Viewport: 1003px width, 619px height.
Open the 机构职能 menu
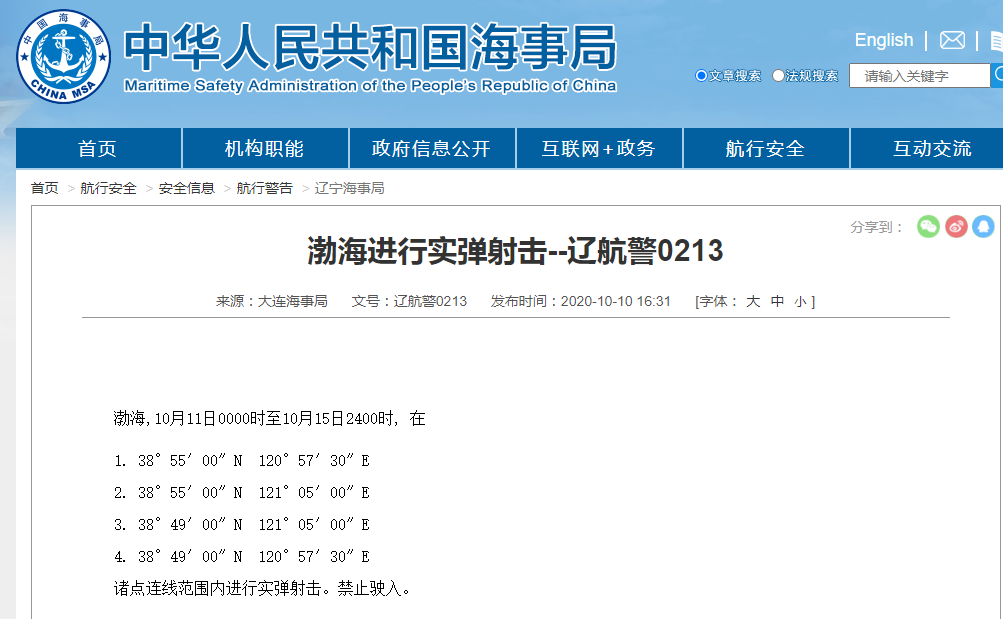[264, 147]
